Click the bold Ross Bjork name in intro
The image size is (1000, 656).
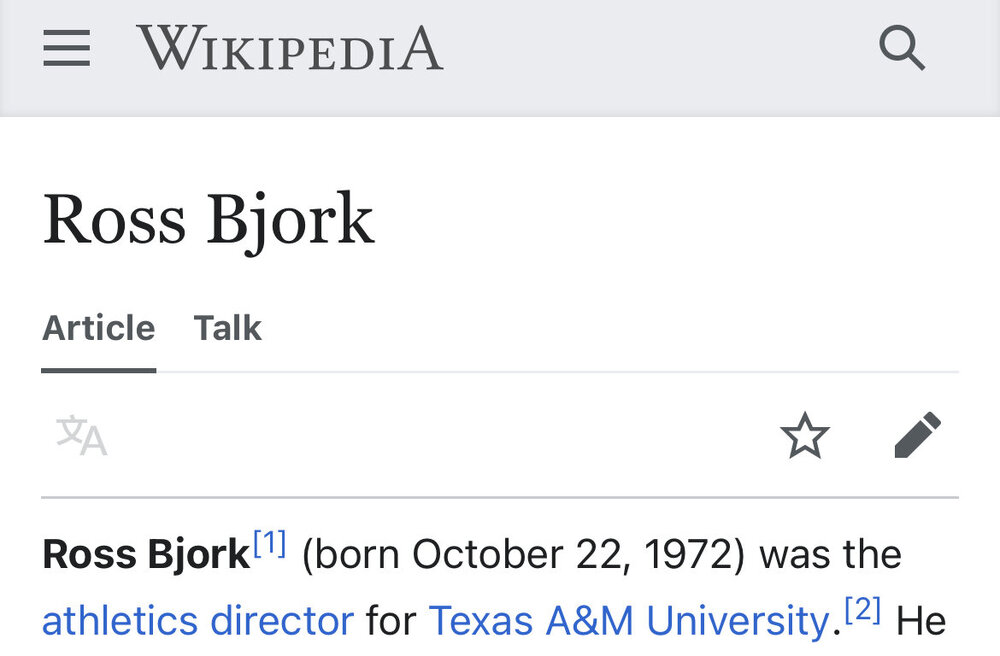click(146, 555)
